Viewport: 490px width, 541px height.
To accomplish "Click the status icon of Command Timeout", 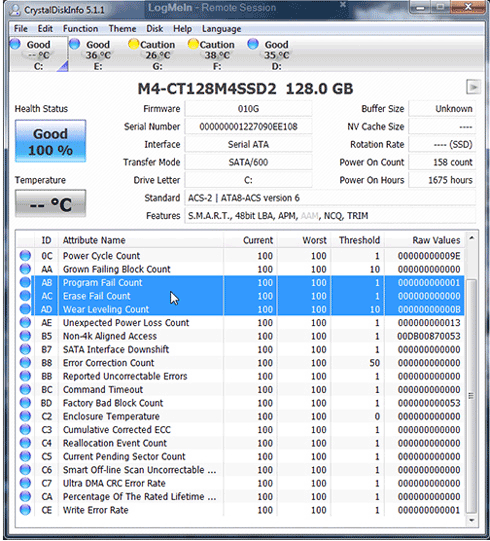I will (25, 390).
